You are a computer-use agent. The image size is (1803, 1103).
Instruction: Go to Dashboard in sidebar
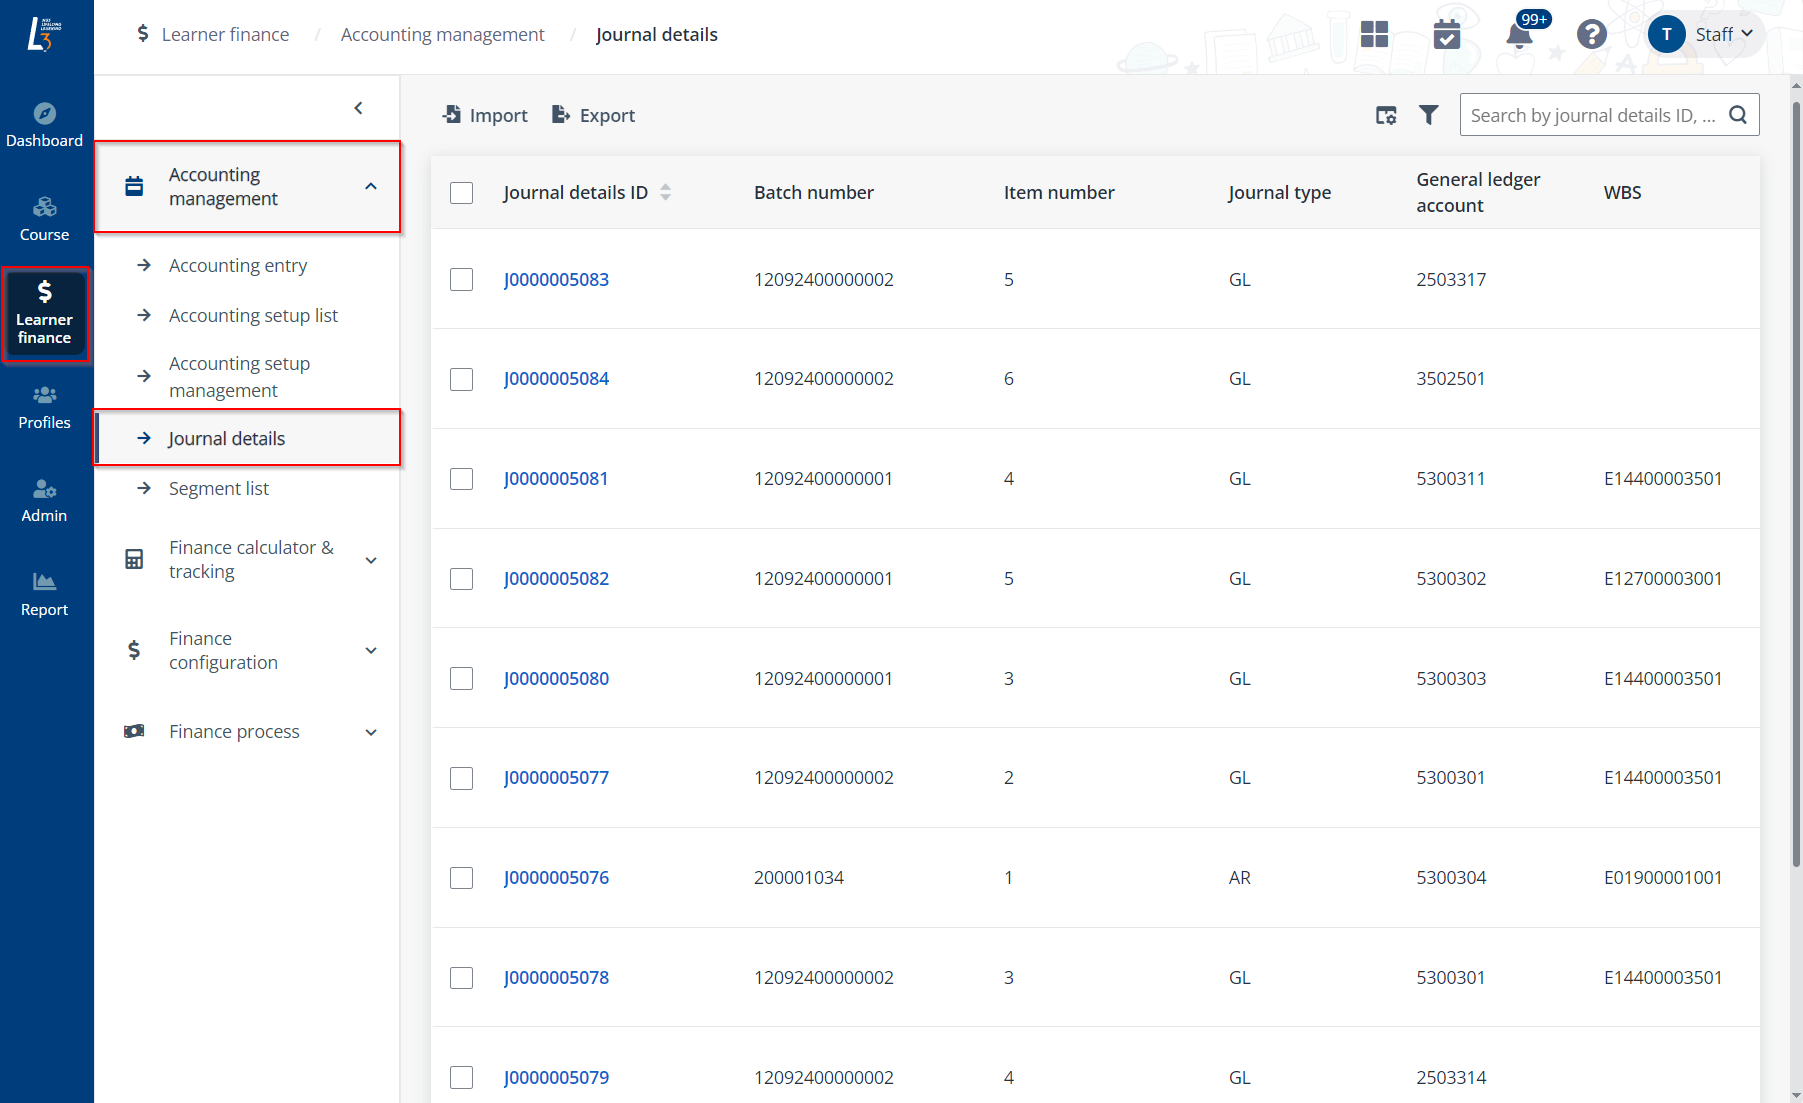(x=45, y=125)
